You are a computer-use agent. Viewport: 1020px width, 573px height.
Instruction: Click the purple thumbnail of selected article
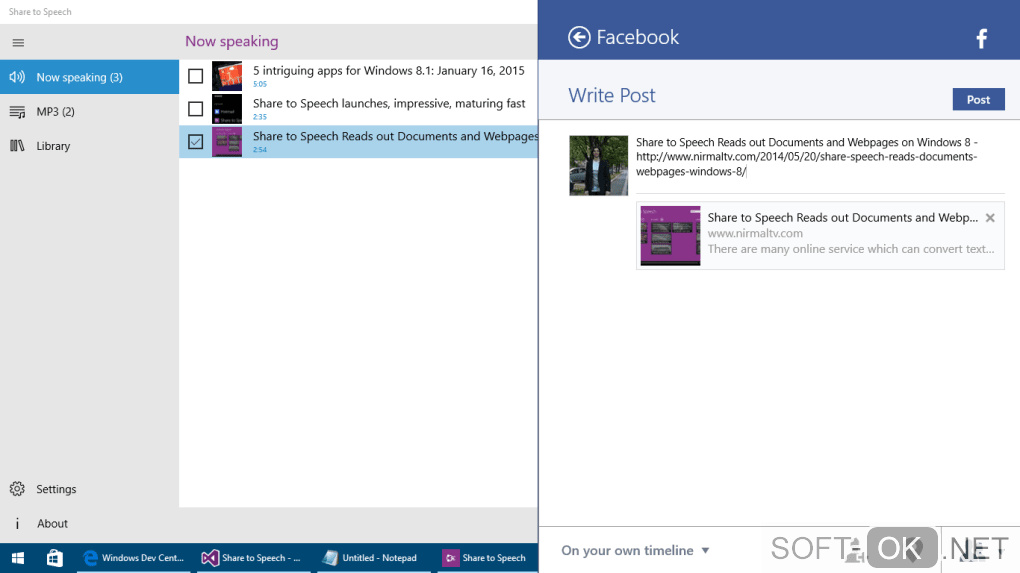pyautogui.click(x=227, y=142)
